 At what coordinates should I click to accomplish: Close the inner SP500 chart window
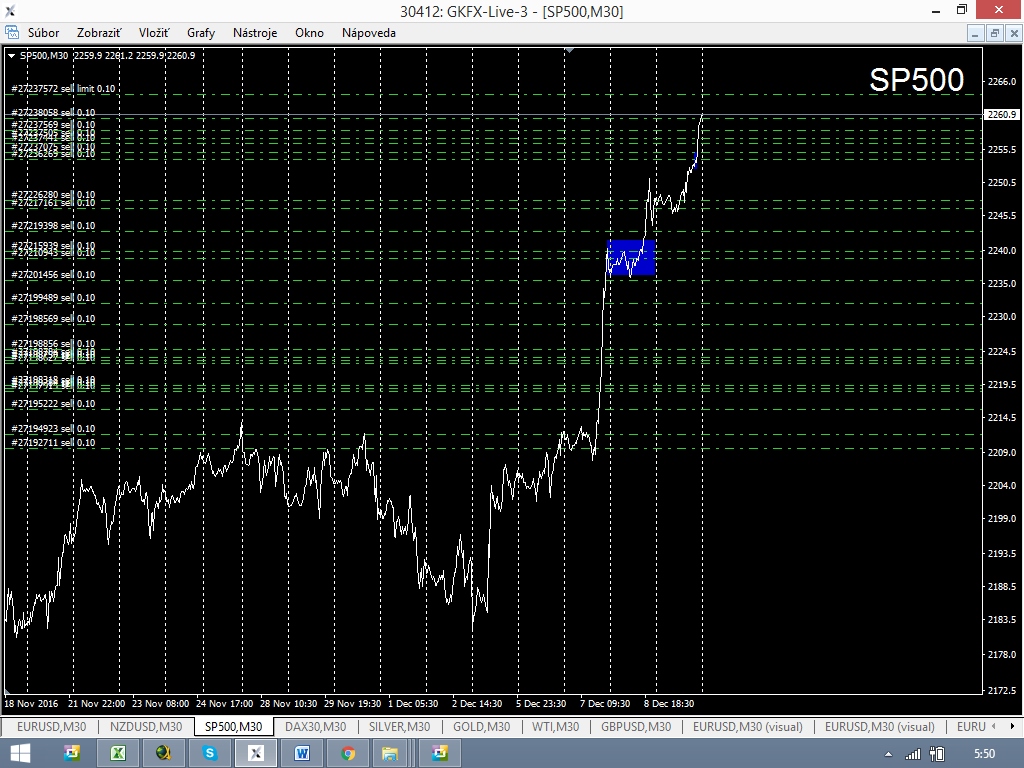[1014, 33]
